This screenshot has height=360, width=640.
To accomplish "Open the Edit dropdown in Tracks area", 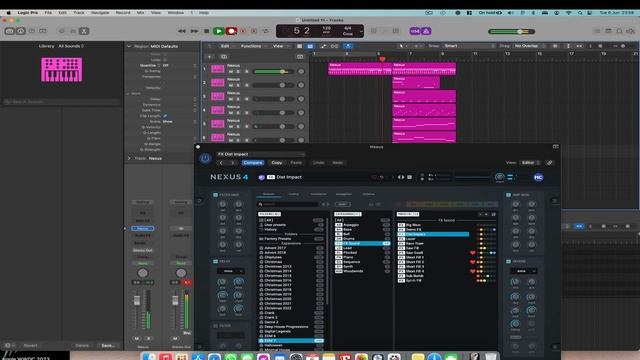I will click(x=227, y=46).
